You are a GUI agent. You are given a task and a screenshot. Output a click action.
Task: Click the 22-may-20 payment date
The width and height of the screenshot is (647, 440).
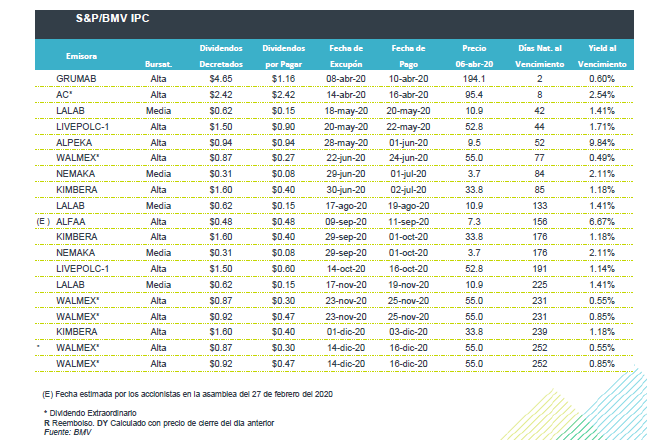pyautogui.click(x=408, y=127)
